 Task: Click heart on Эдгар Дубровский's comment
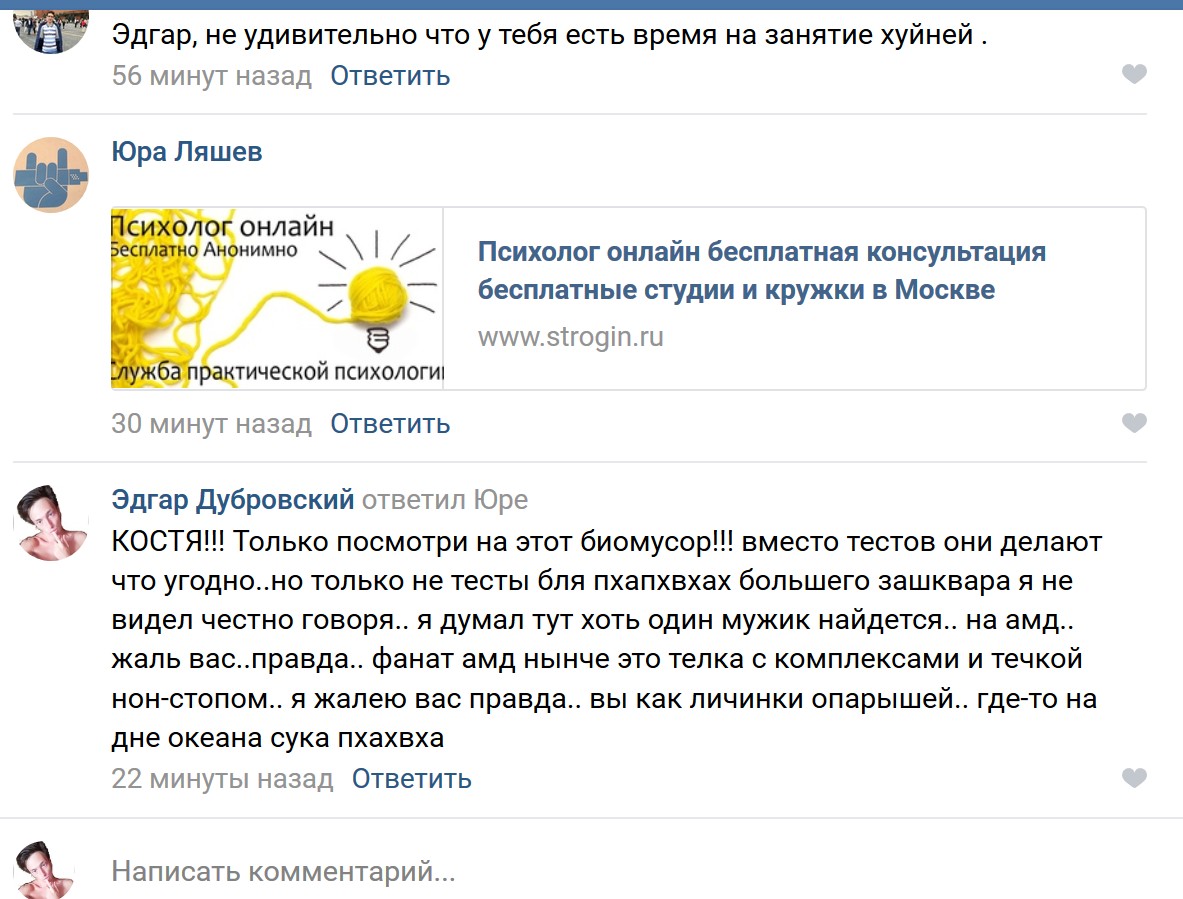coord(1133,778)
